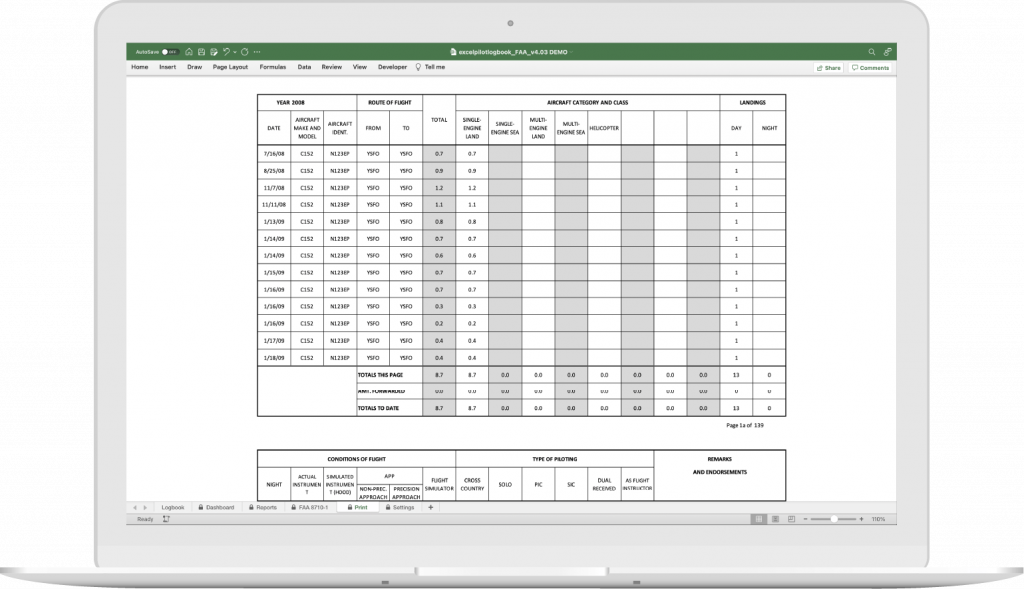Click the Share button
This screenshot has width=1024, height=589.
pyautogui.click(x=829, y=68)
